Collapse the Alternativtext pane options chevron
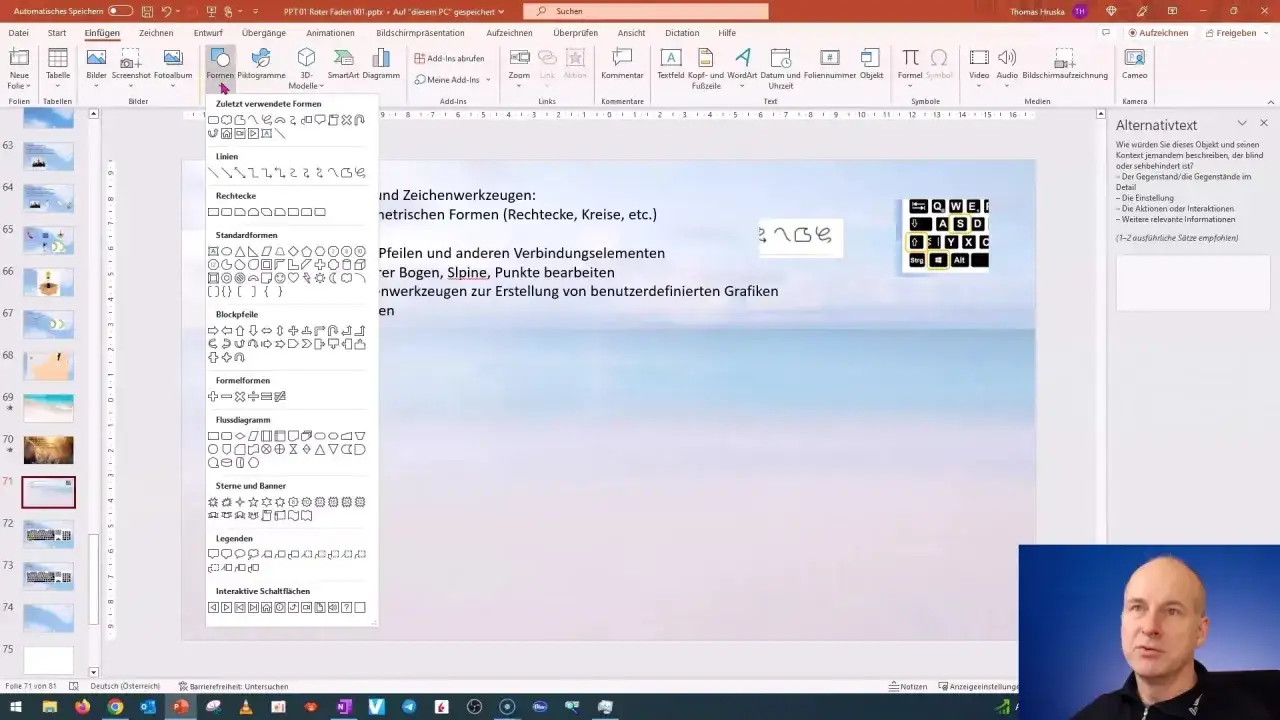Image resolution: width=1280 pixels, height=720 pixels. click(x=1242, y=124)
